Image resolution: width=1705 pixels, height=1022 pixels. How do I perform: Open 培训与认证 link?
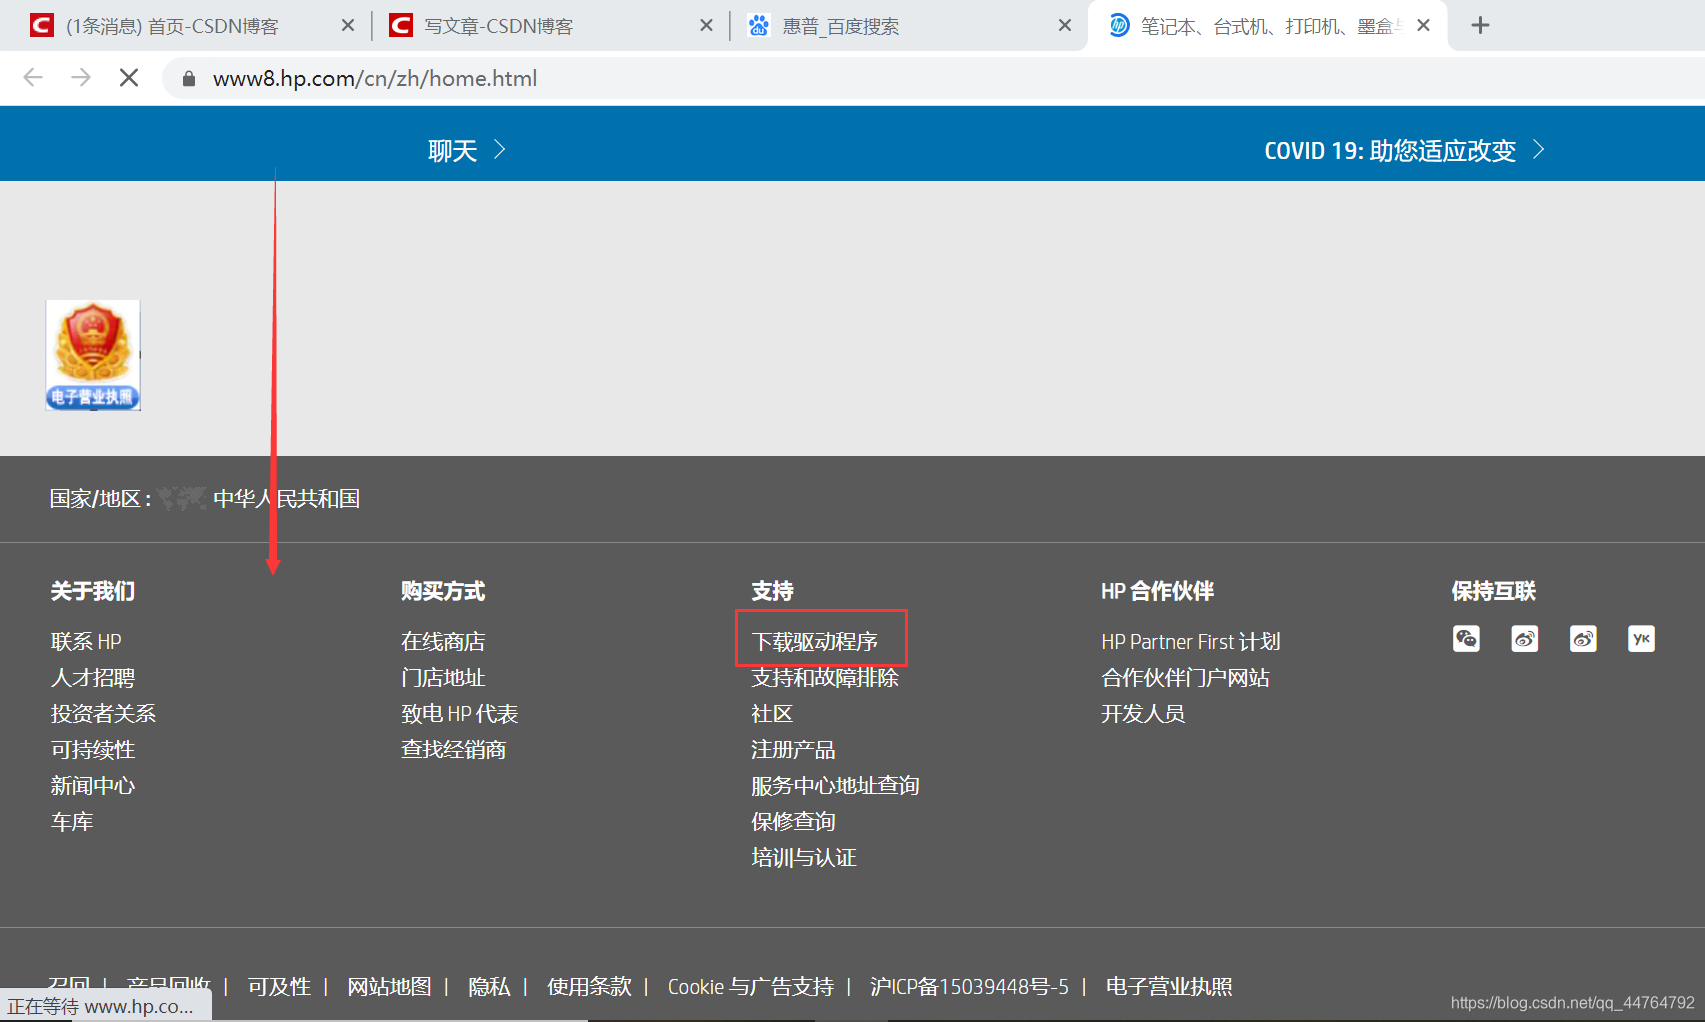804,857
